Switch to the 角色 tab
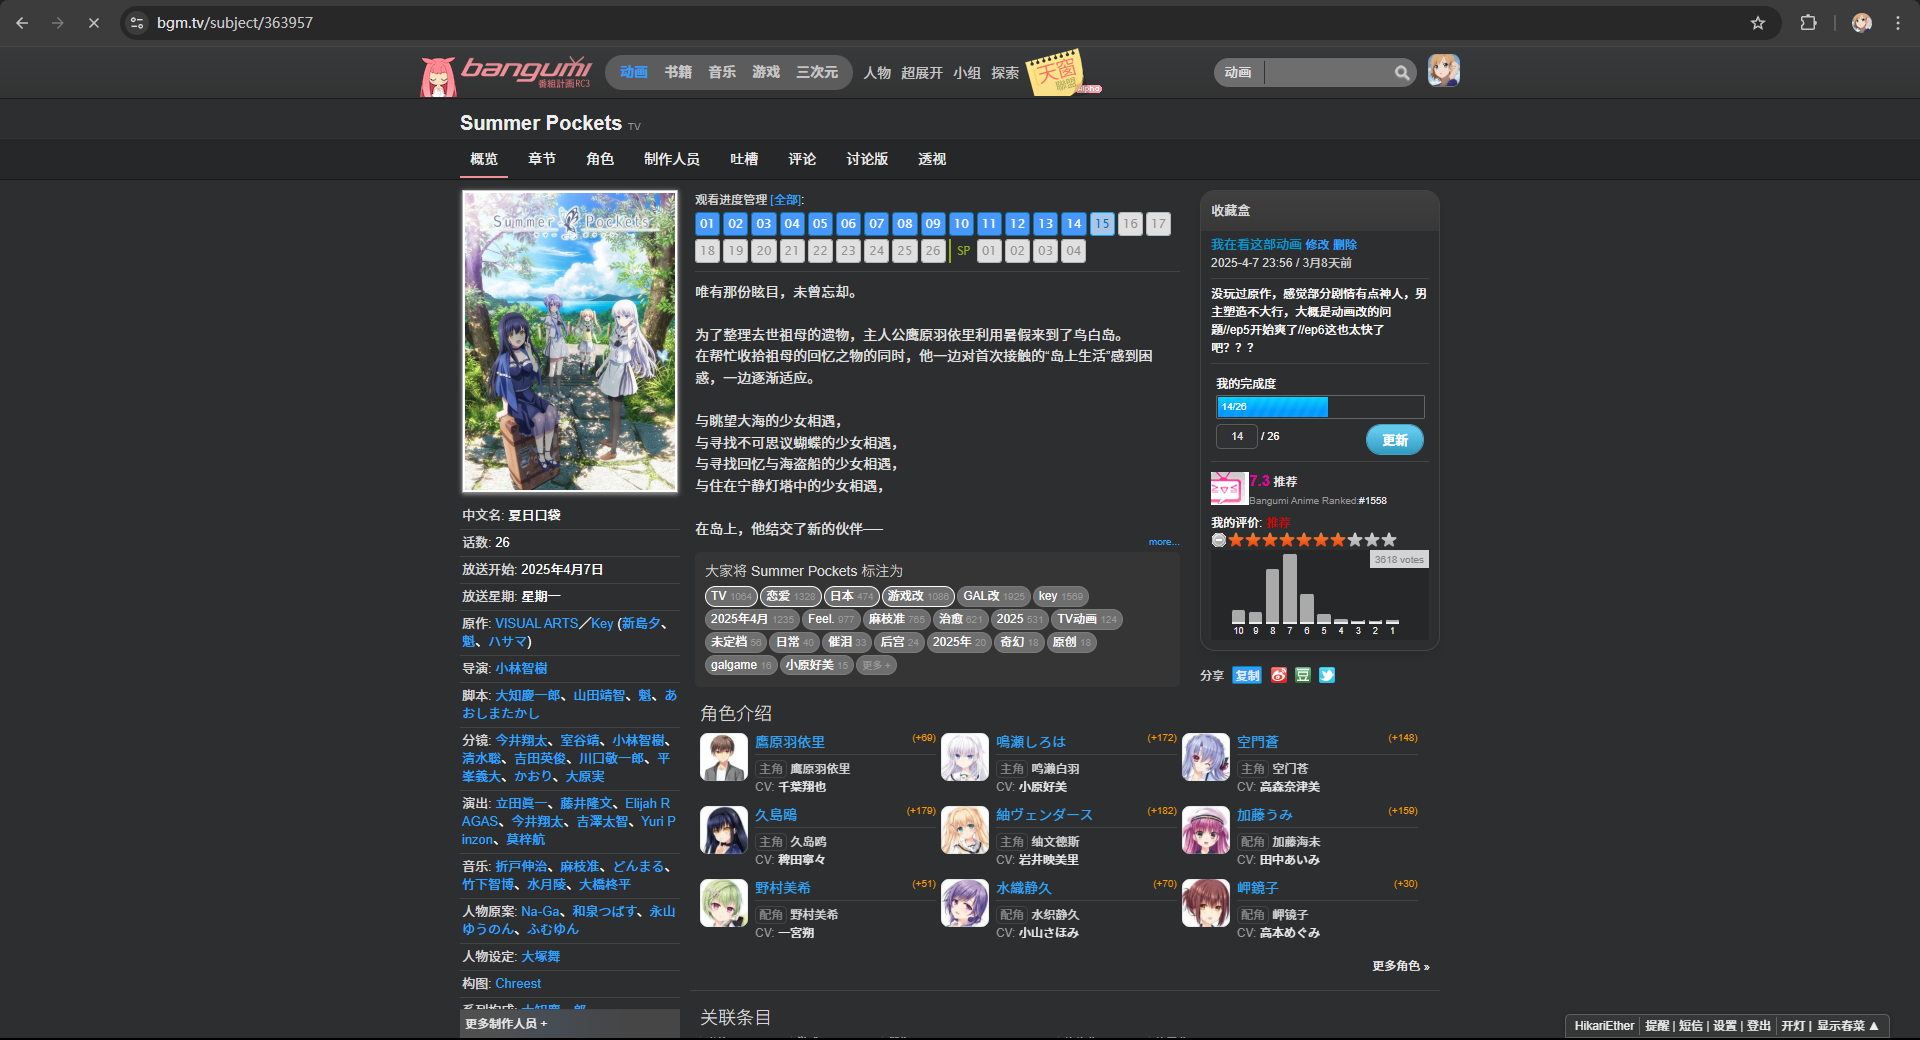Viewport: 1920px width, 1040px height. click(x=600, y=159)
